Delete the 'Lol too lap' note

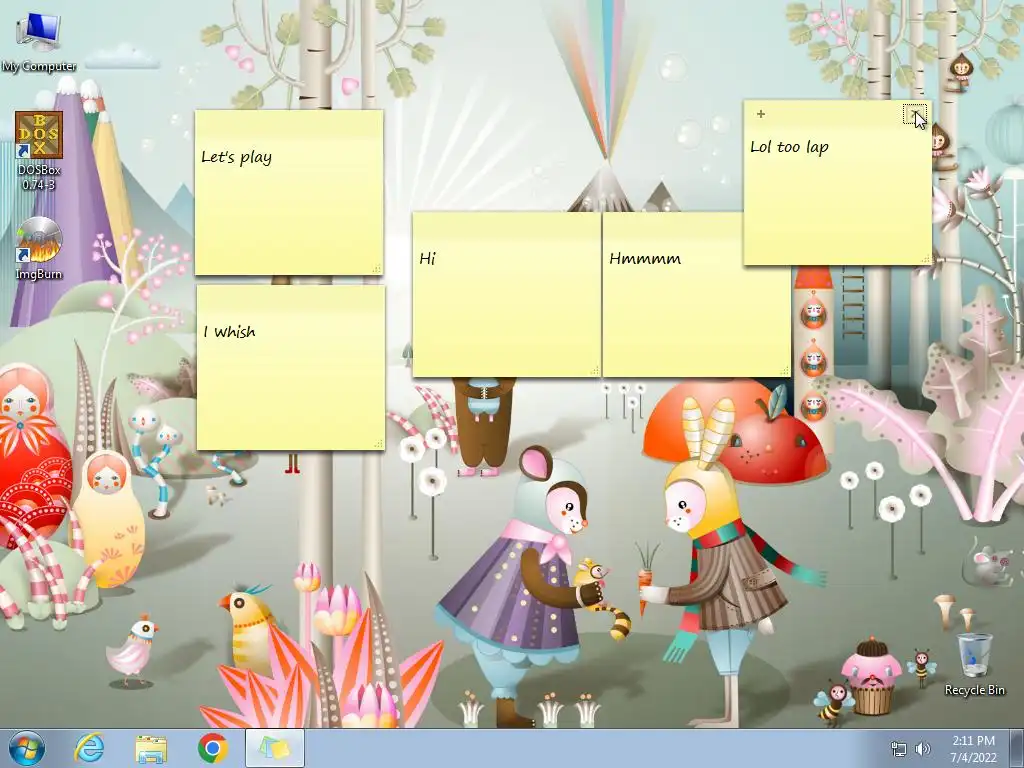pyautogui.click(x=914, y=114)
